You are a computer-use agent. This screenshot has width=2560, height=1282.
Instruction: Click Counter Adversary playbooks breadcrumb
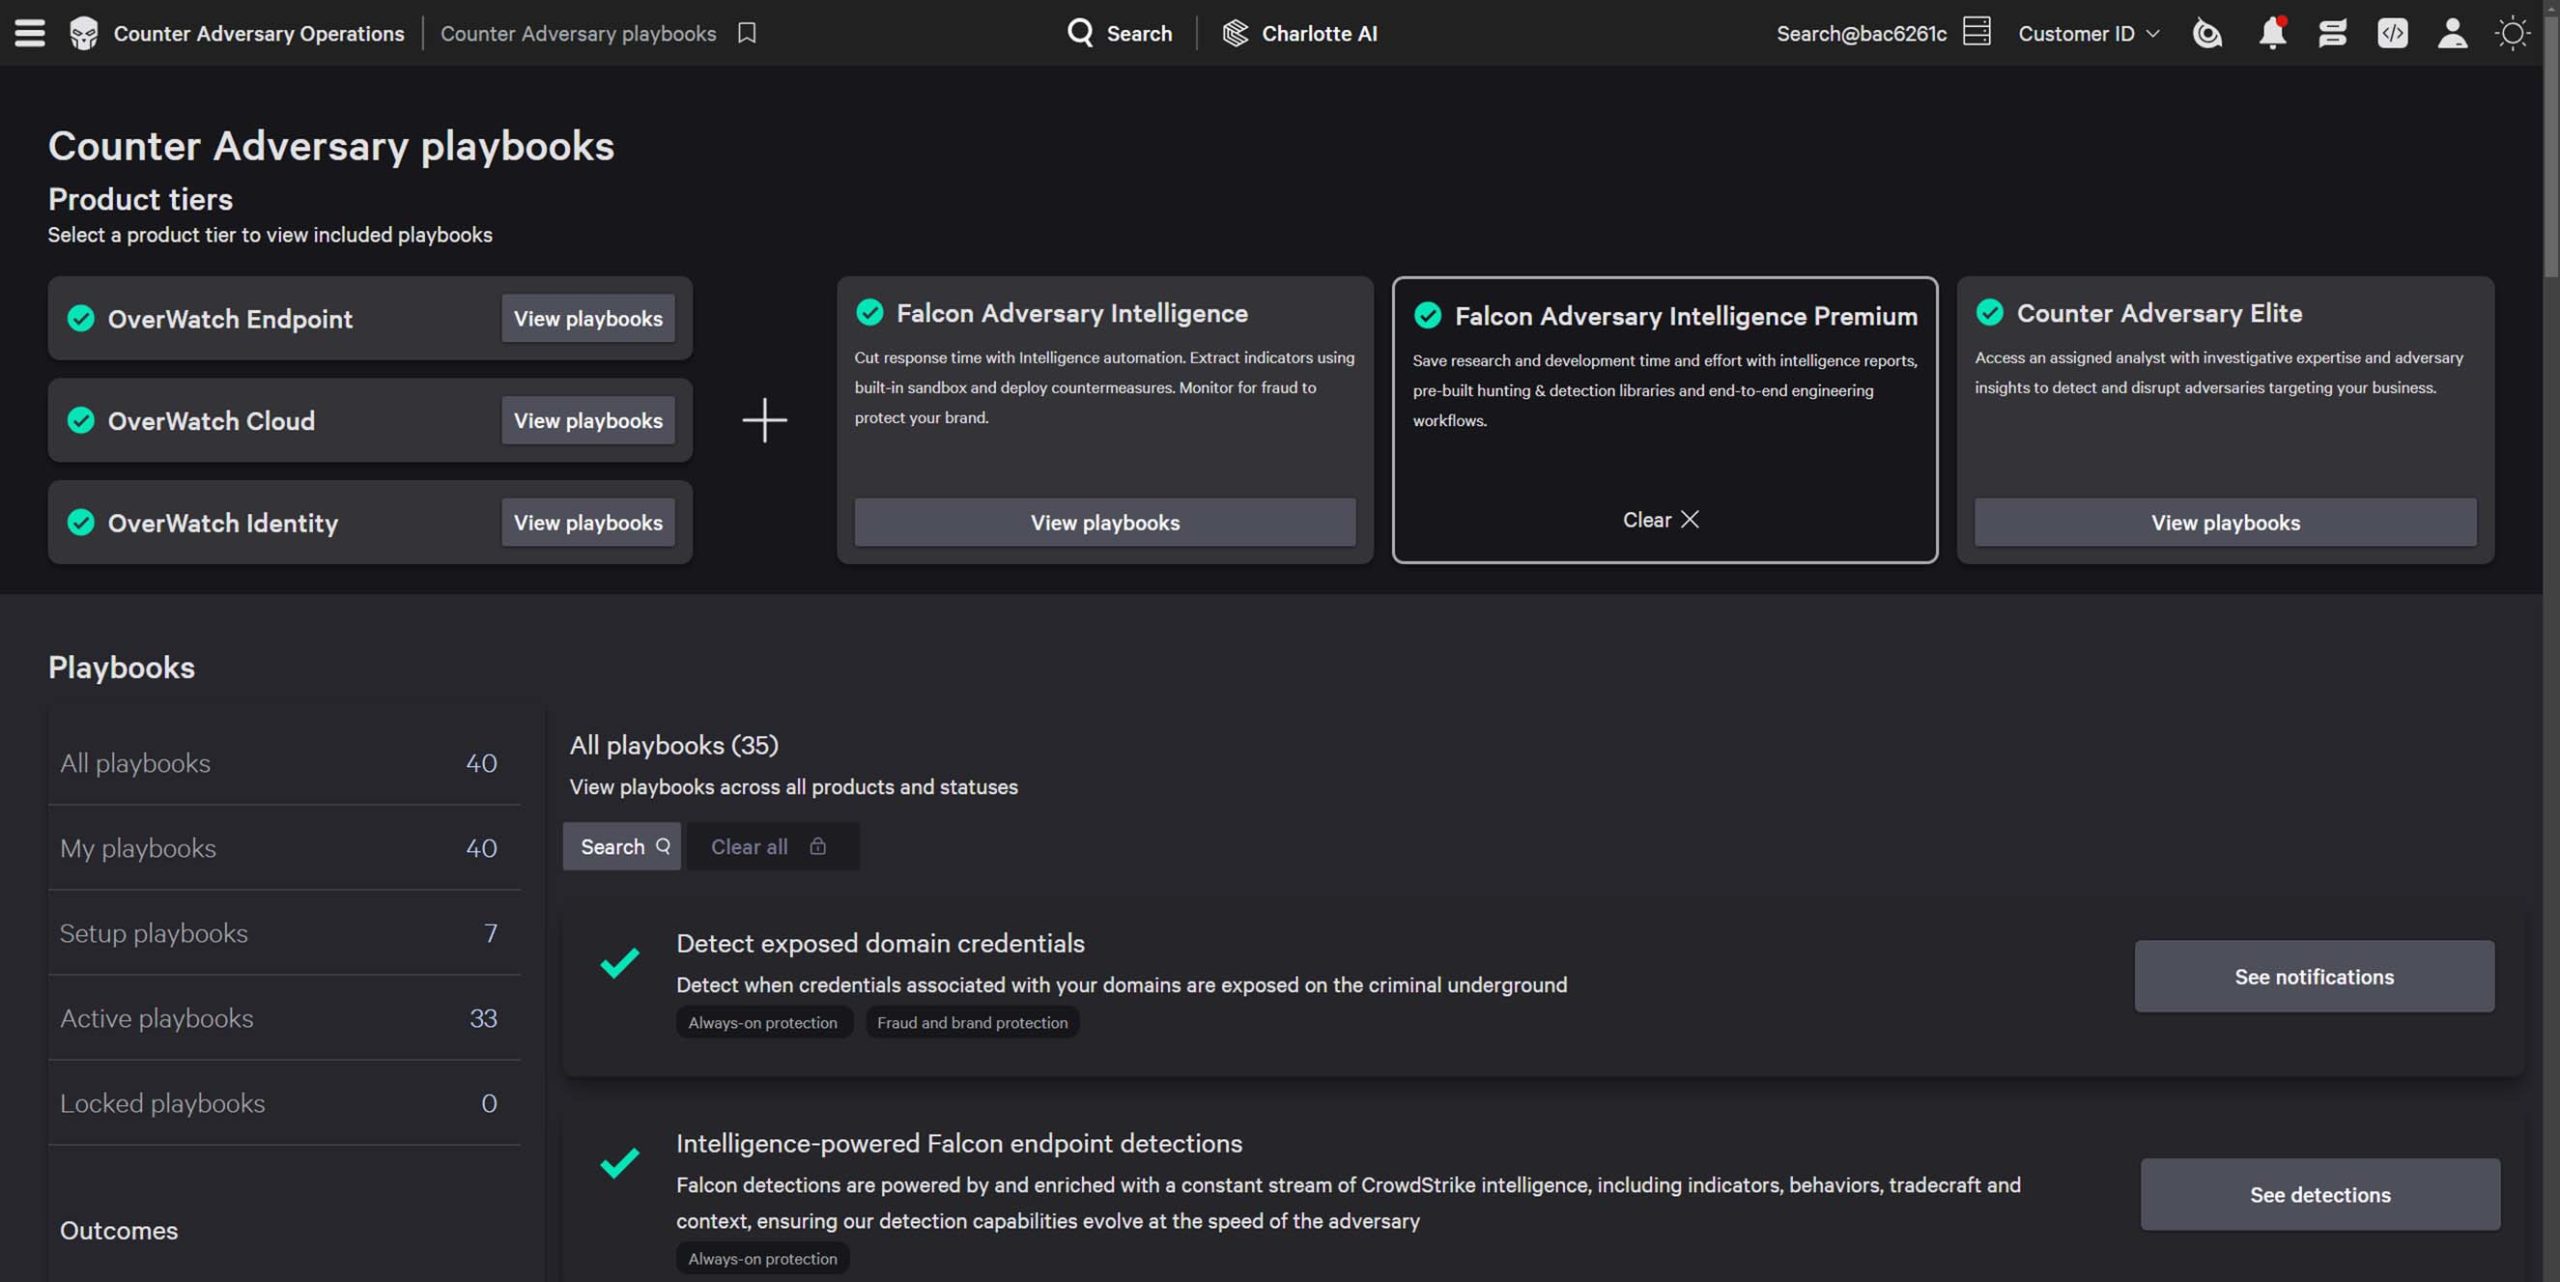pos(578,33)
